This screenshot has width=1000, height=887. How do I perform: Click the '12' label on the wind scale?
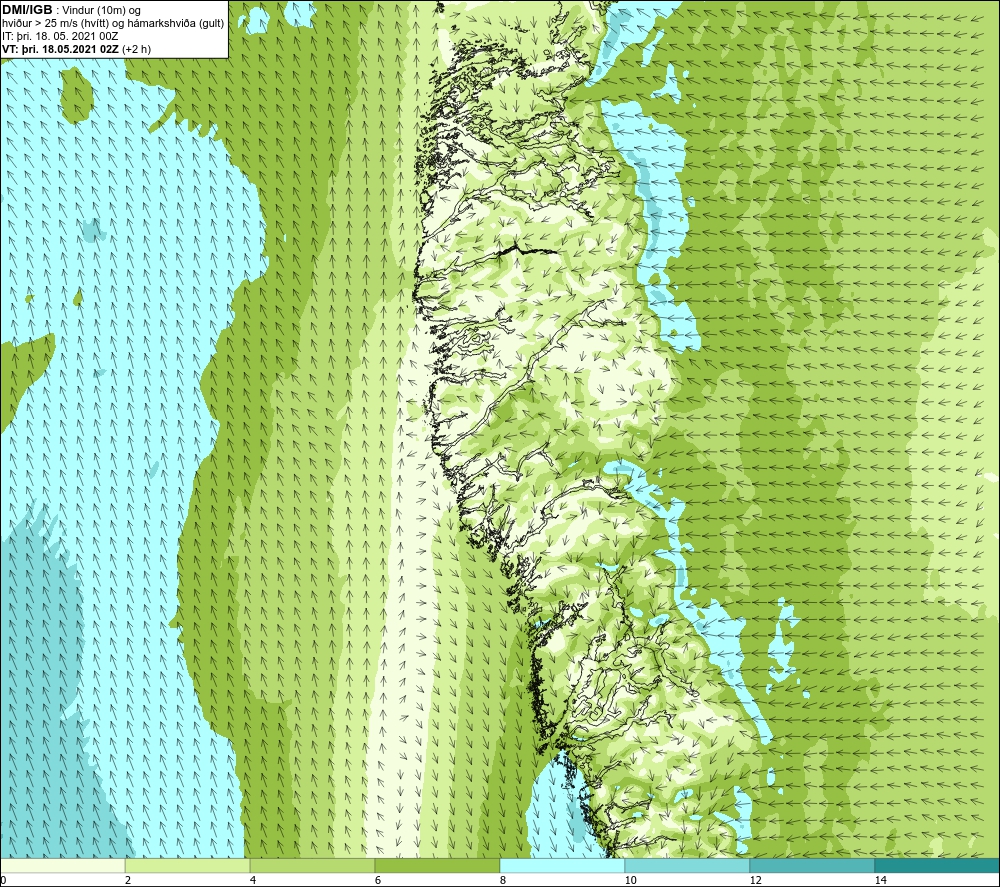coord(755,880)
